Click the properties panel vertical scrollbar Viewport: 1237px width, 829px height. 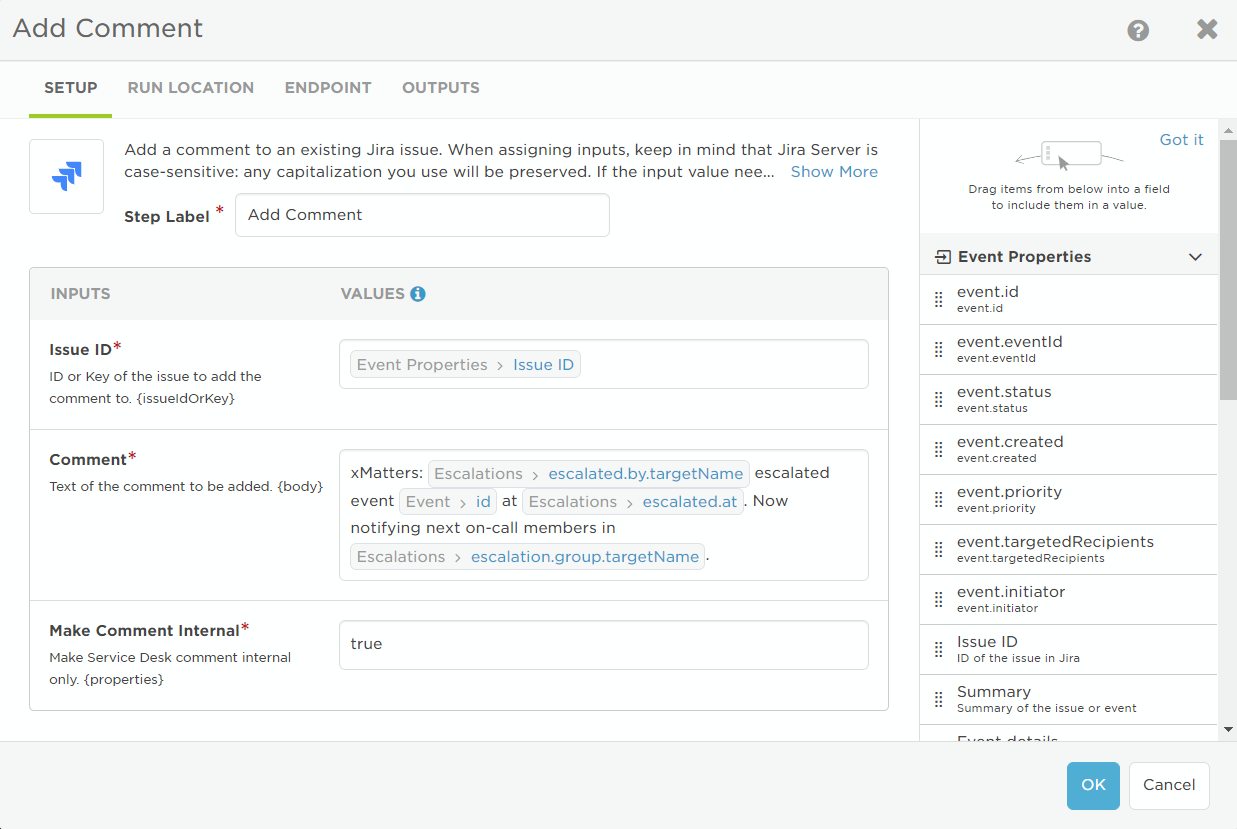point(1228,270)
